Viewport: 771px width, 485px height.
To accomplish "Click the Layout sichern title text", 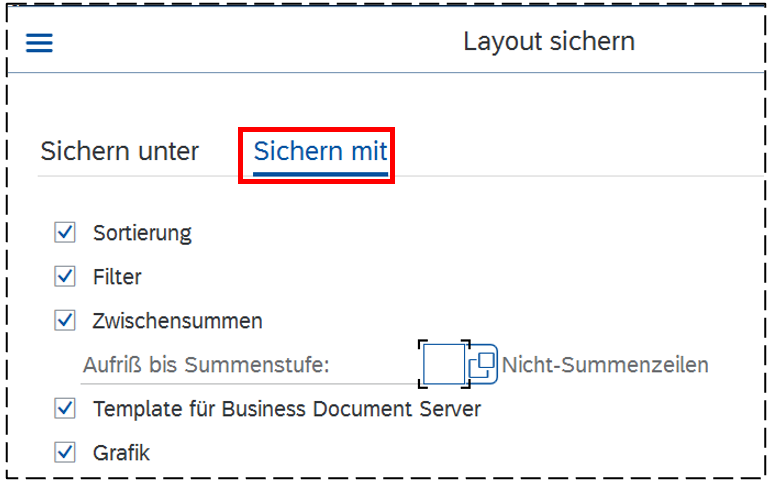I will pyautogui.click(x=548, y=42).
